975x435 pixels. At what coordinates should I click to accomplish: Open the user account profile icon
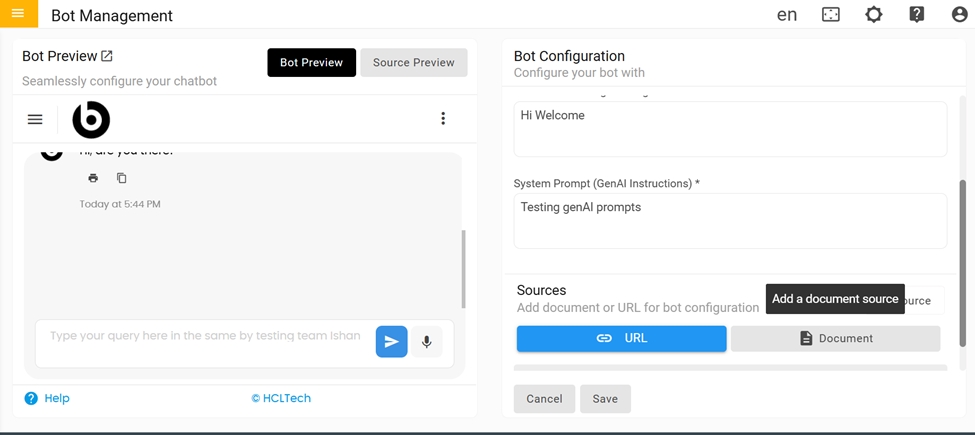coord(959,15)
